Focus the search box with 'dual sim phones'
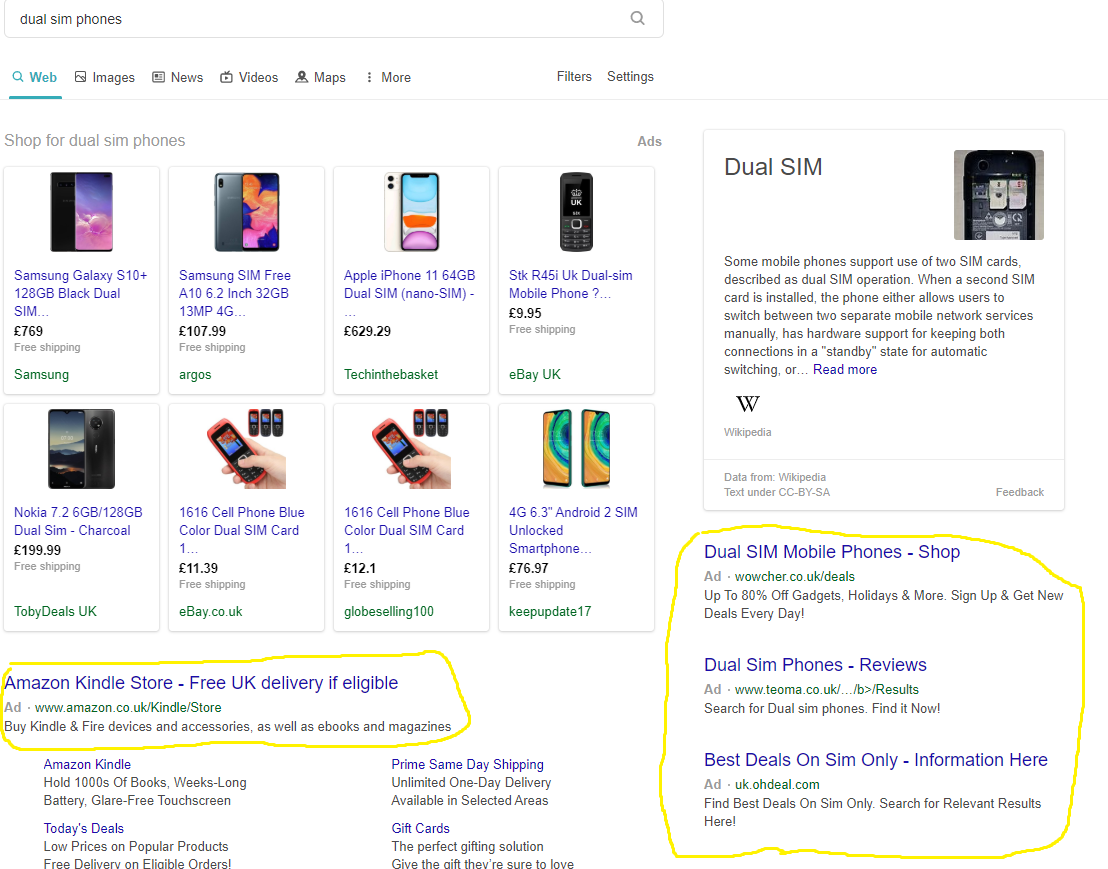The width and height of the screenshot is (1108, 869). [334, 19]
